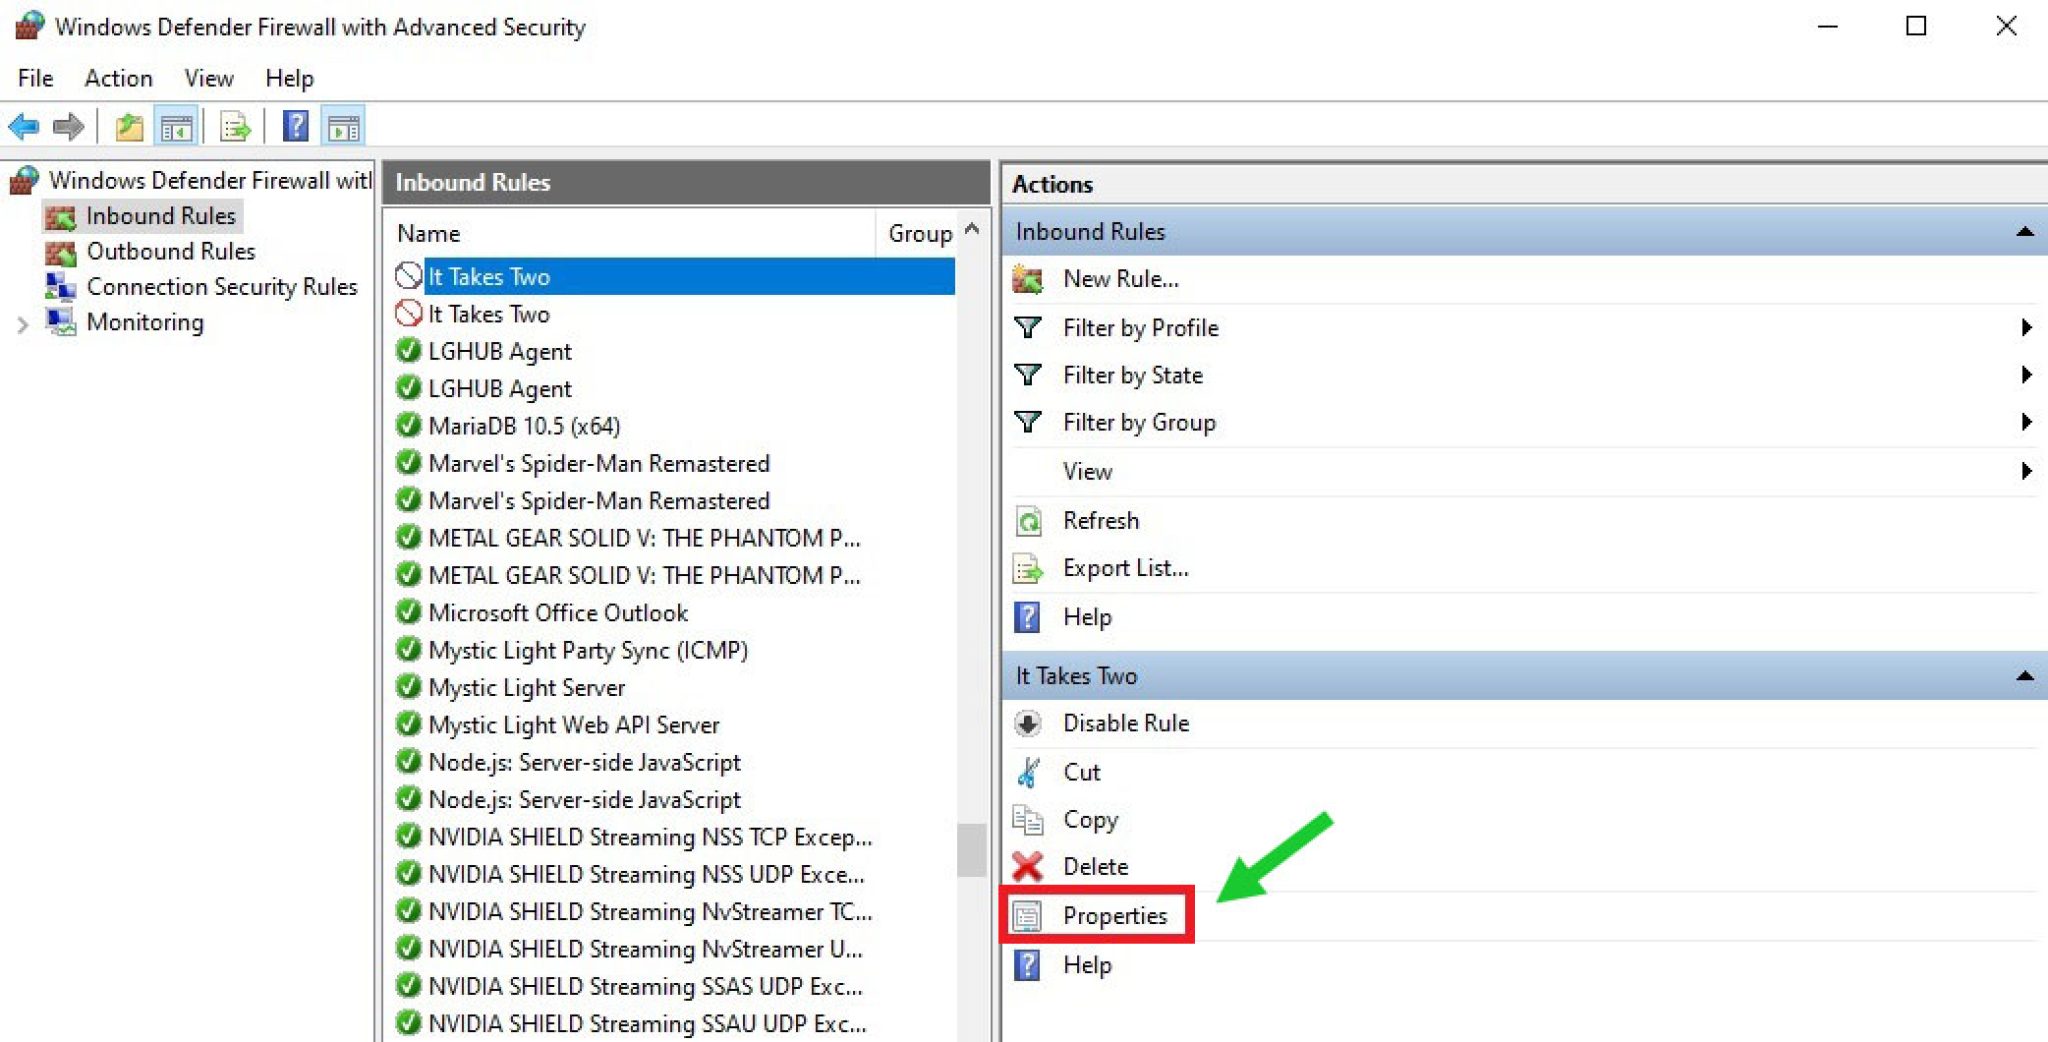Click the Disable Rule action for It Takes Two
The height and width of the screenshot is (1042, 2048).
pos(1125,722)
